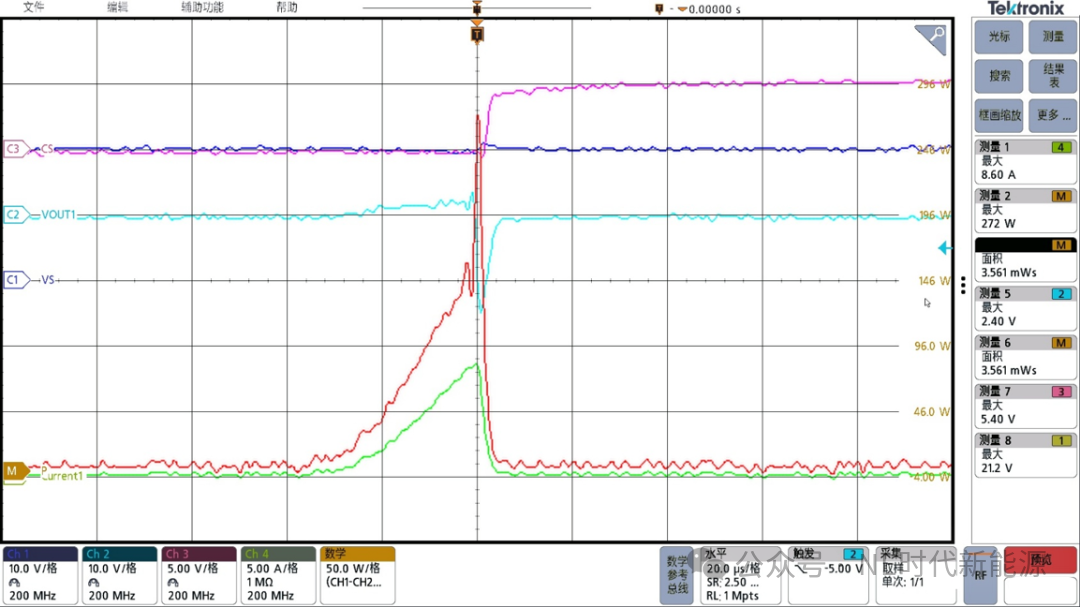Click the red 预览 button
Screen dimensions: 1080x607
(1040, 560)
